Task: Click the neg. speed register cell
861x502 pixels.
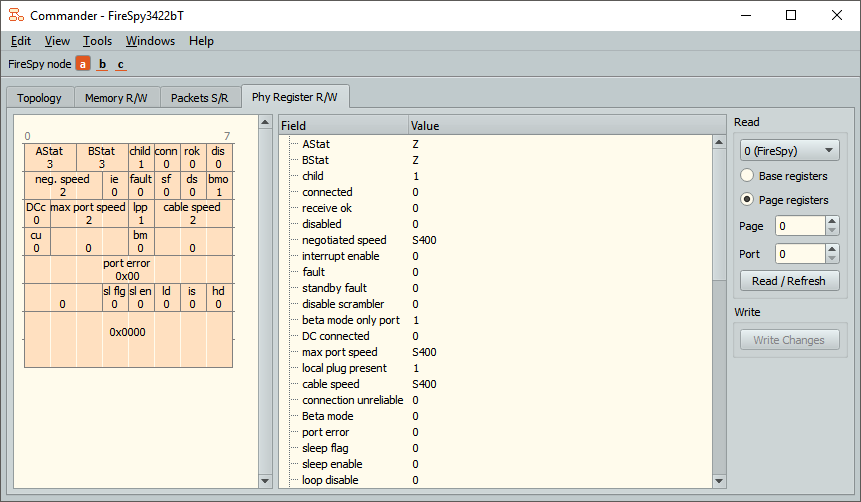Action: click(63, 186)
